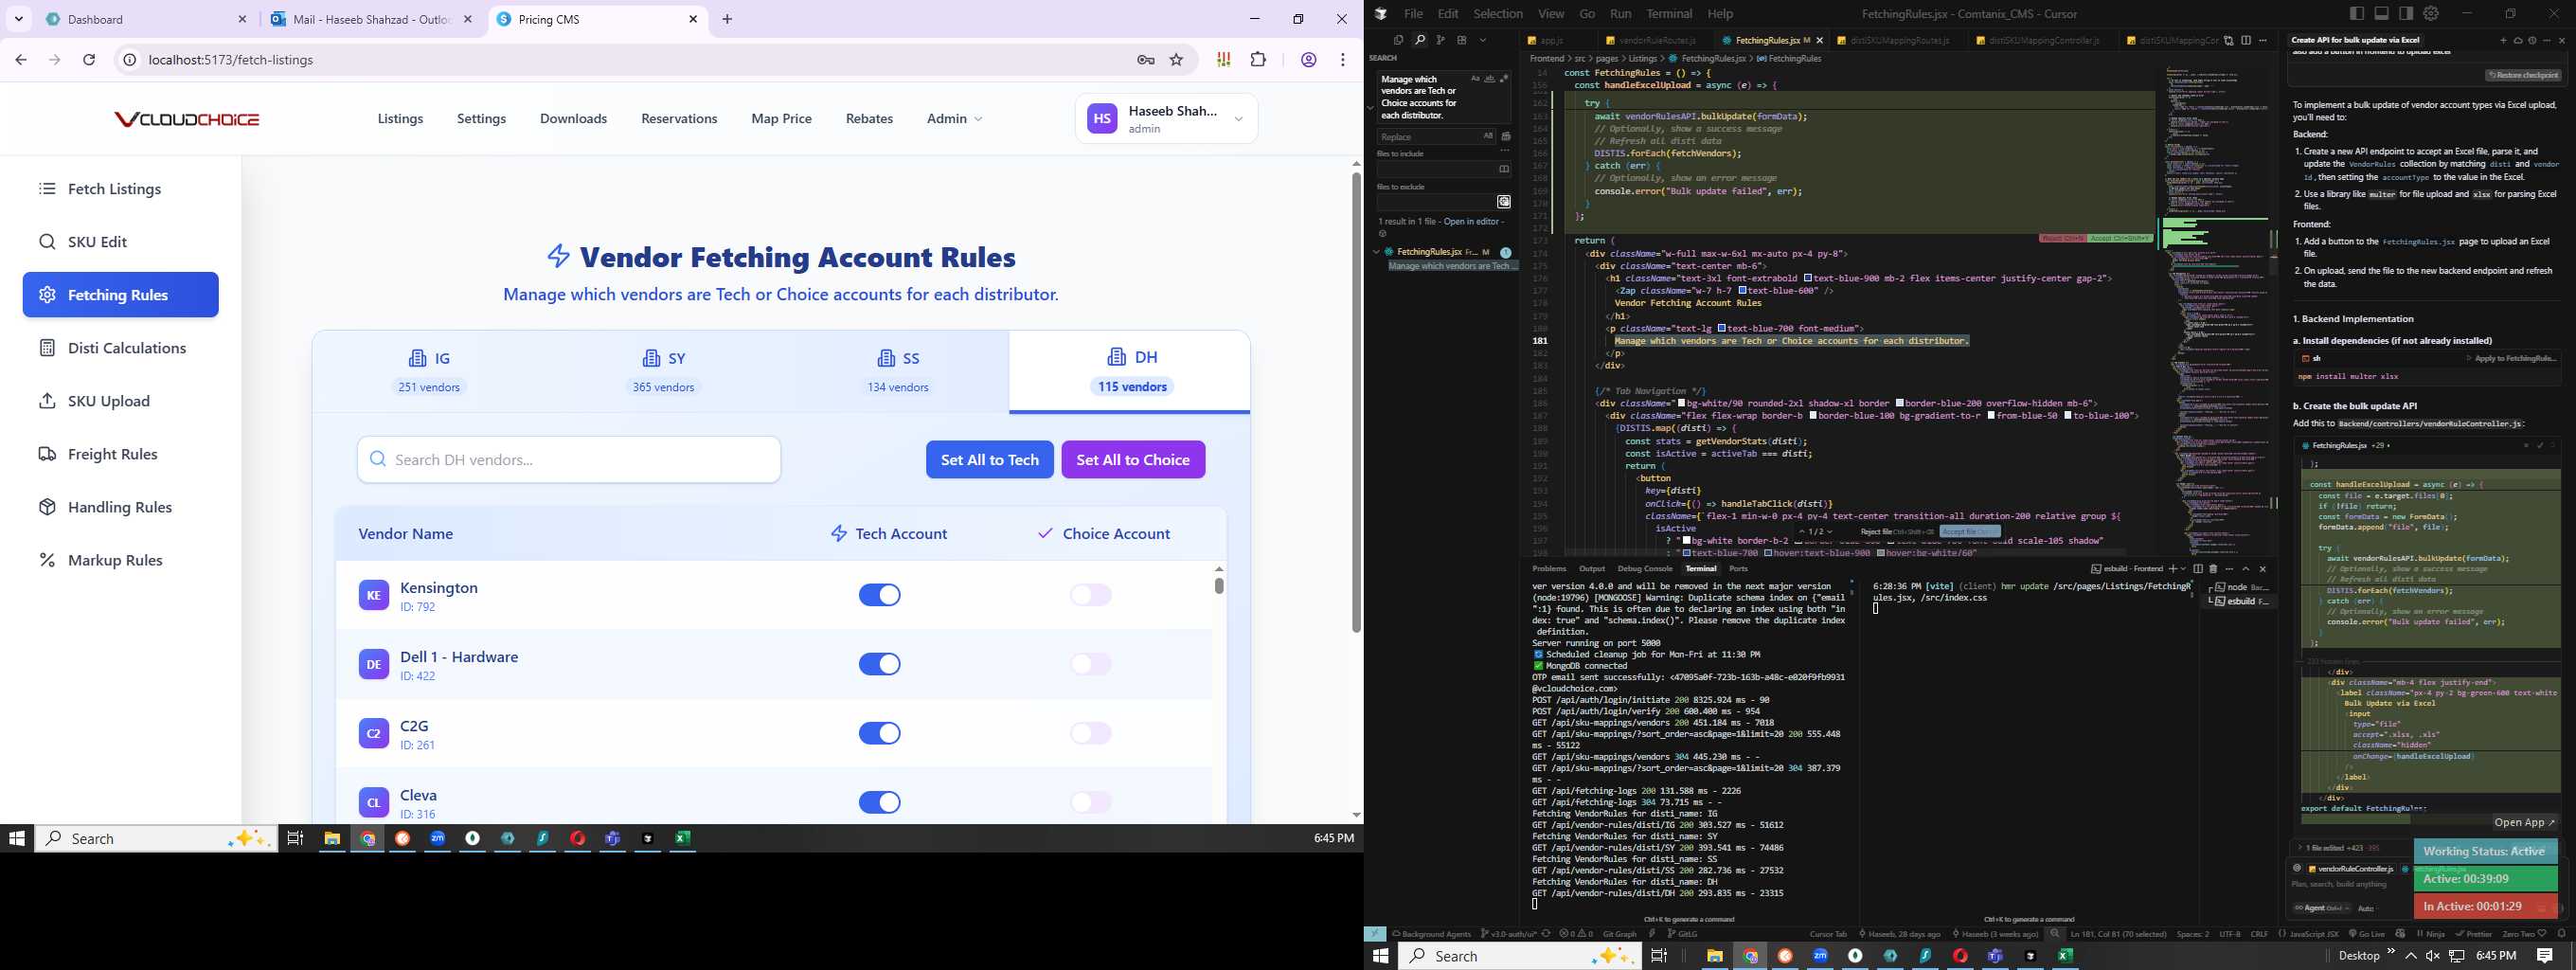The height and width of the screenshot is (970, 2576).
Task: Open the Zoom icon in left taskbar
Action: (x=438, y=838)
